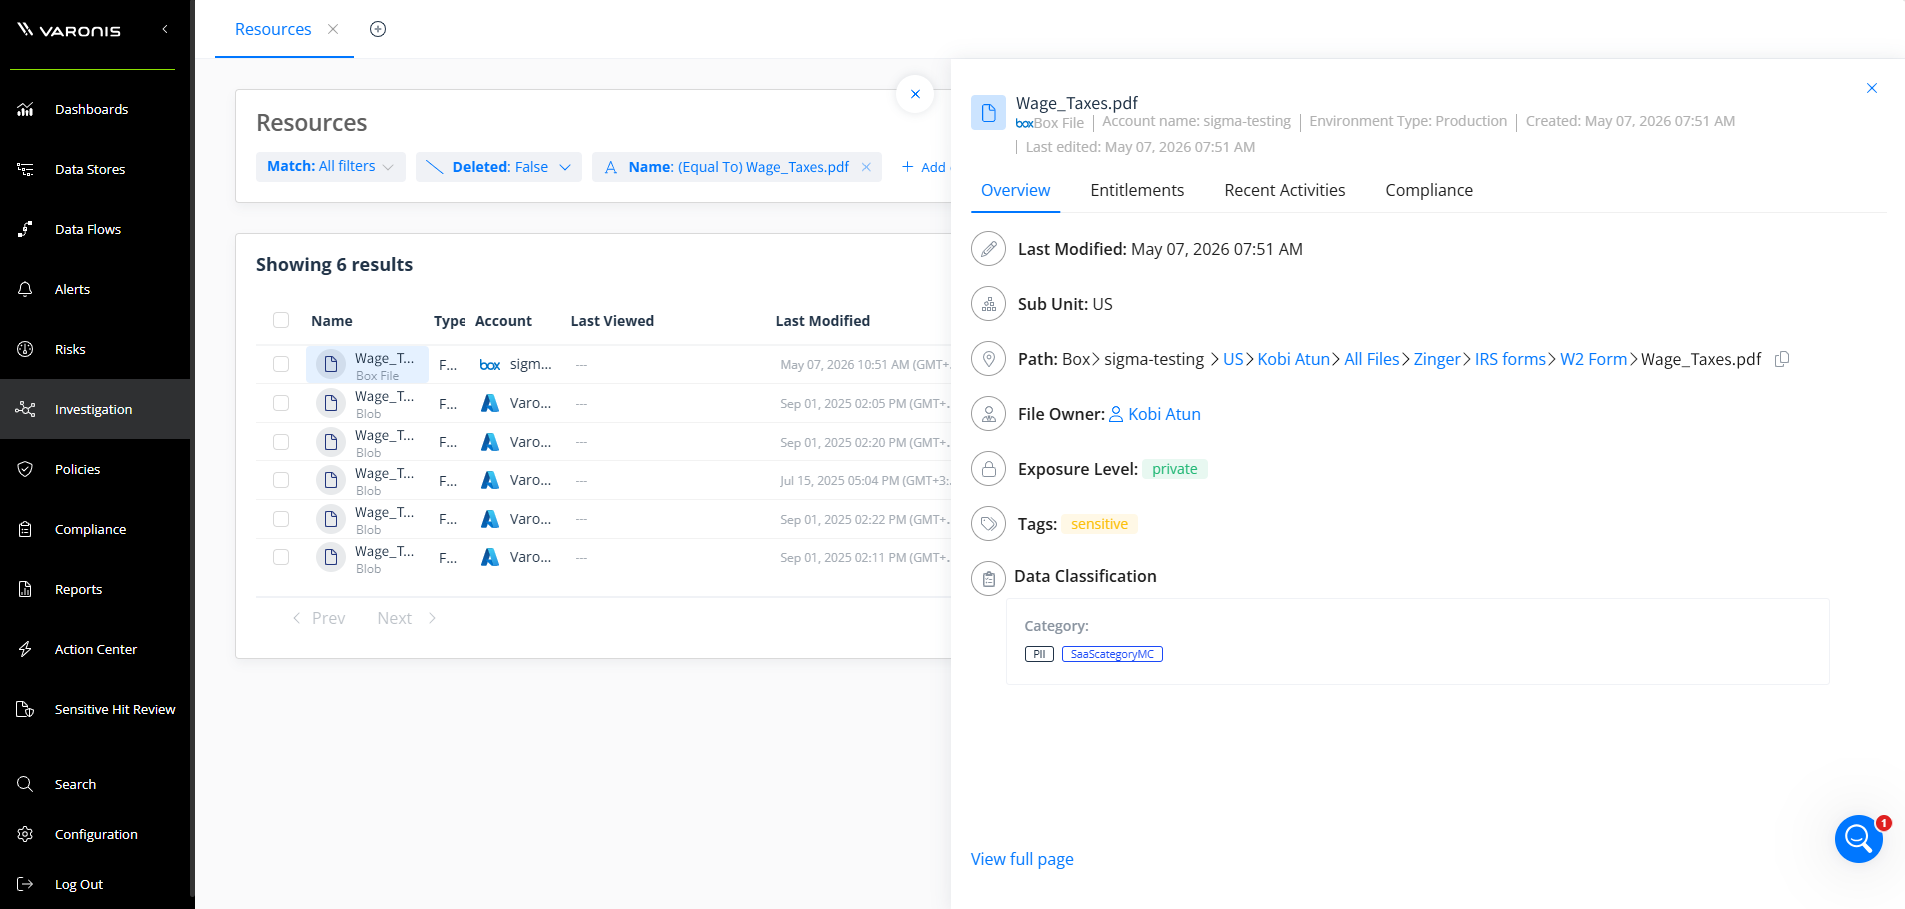Open Dashboards from the sidebar
This screenshot has width=1905, height=909.
92,109
